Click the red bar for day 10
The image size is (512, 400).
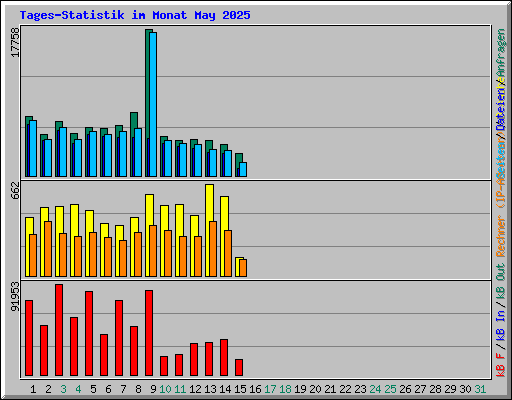pos(164,366)
